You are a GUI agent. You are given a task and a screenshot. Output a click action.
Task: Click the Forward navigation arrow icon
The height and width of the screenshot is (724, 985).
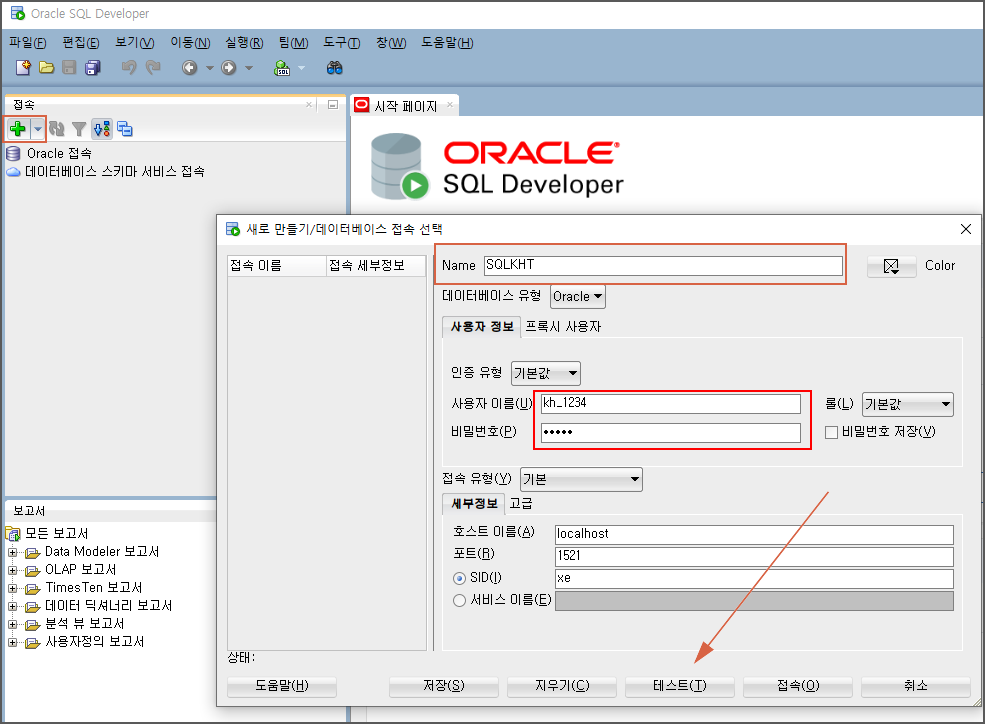[229, 67]
